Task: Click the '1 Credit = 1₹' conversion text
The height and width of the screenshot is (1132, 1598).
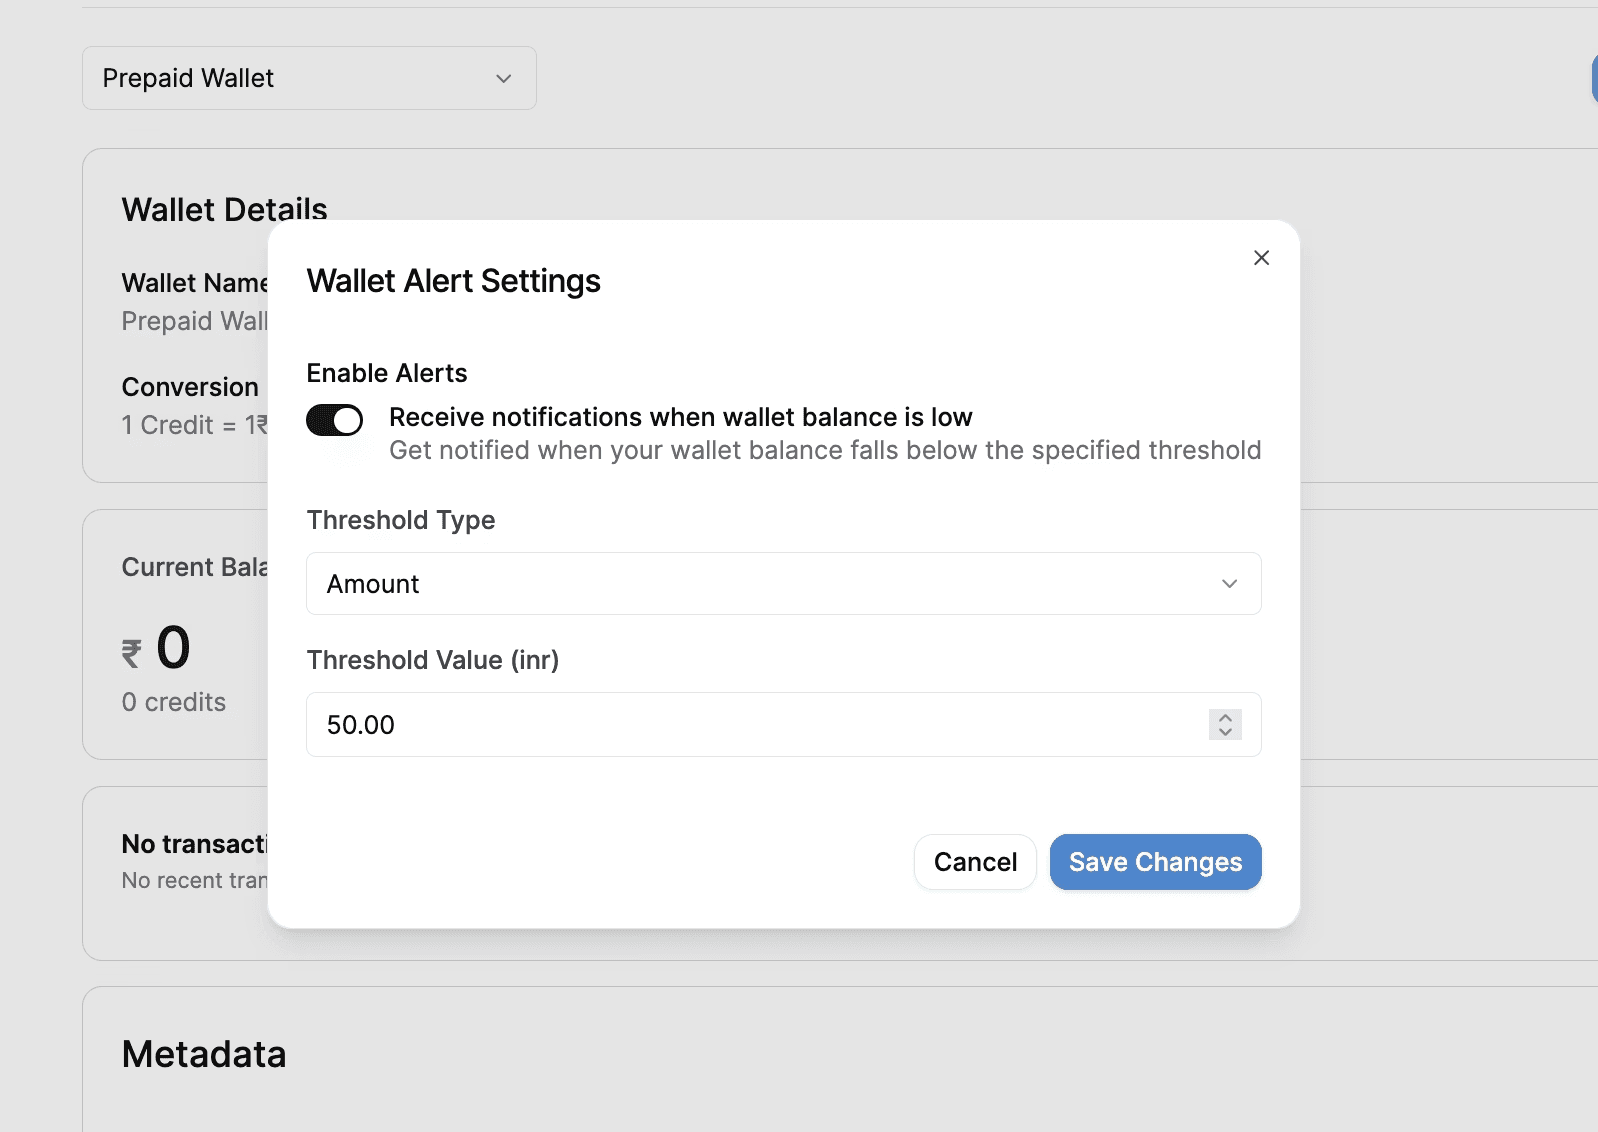Action: coord(194,425)
